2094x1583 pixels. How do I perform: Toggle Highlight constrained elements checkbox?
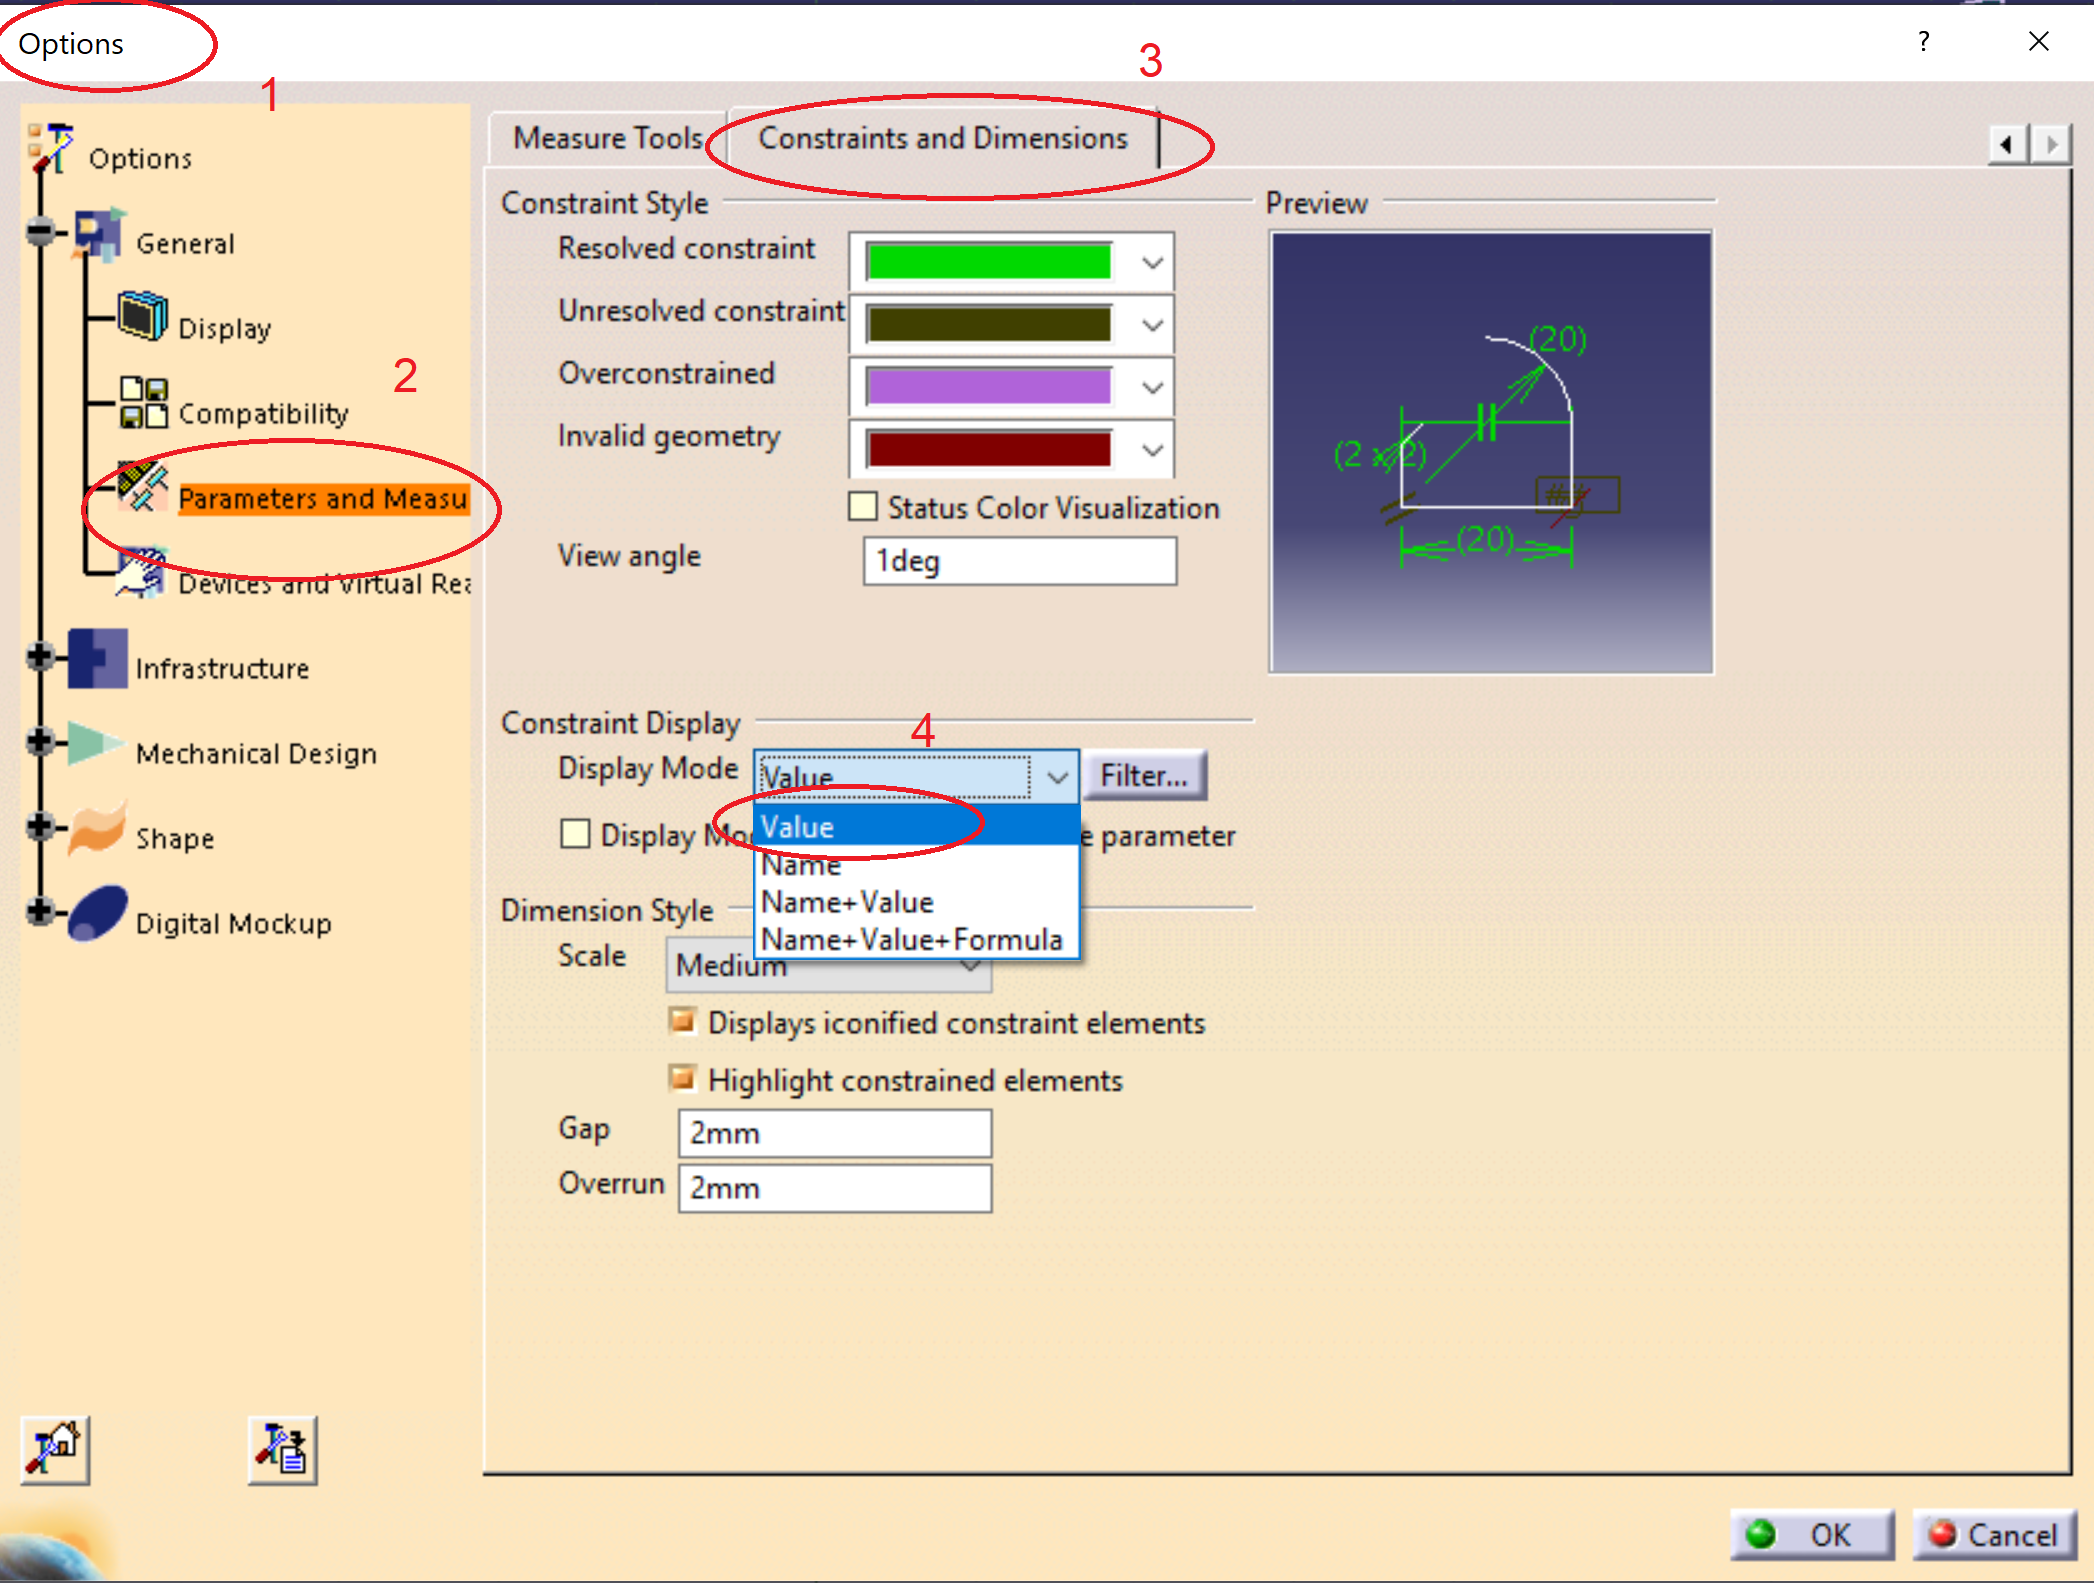[x=683, y=1078]
